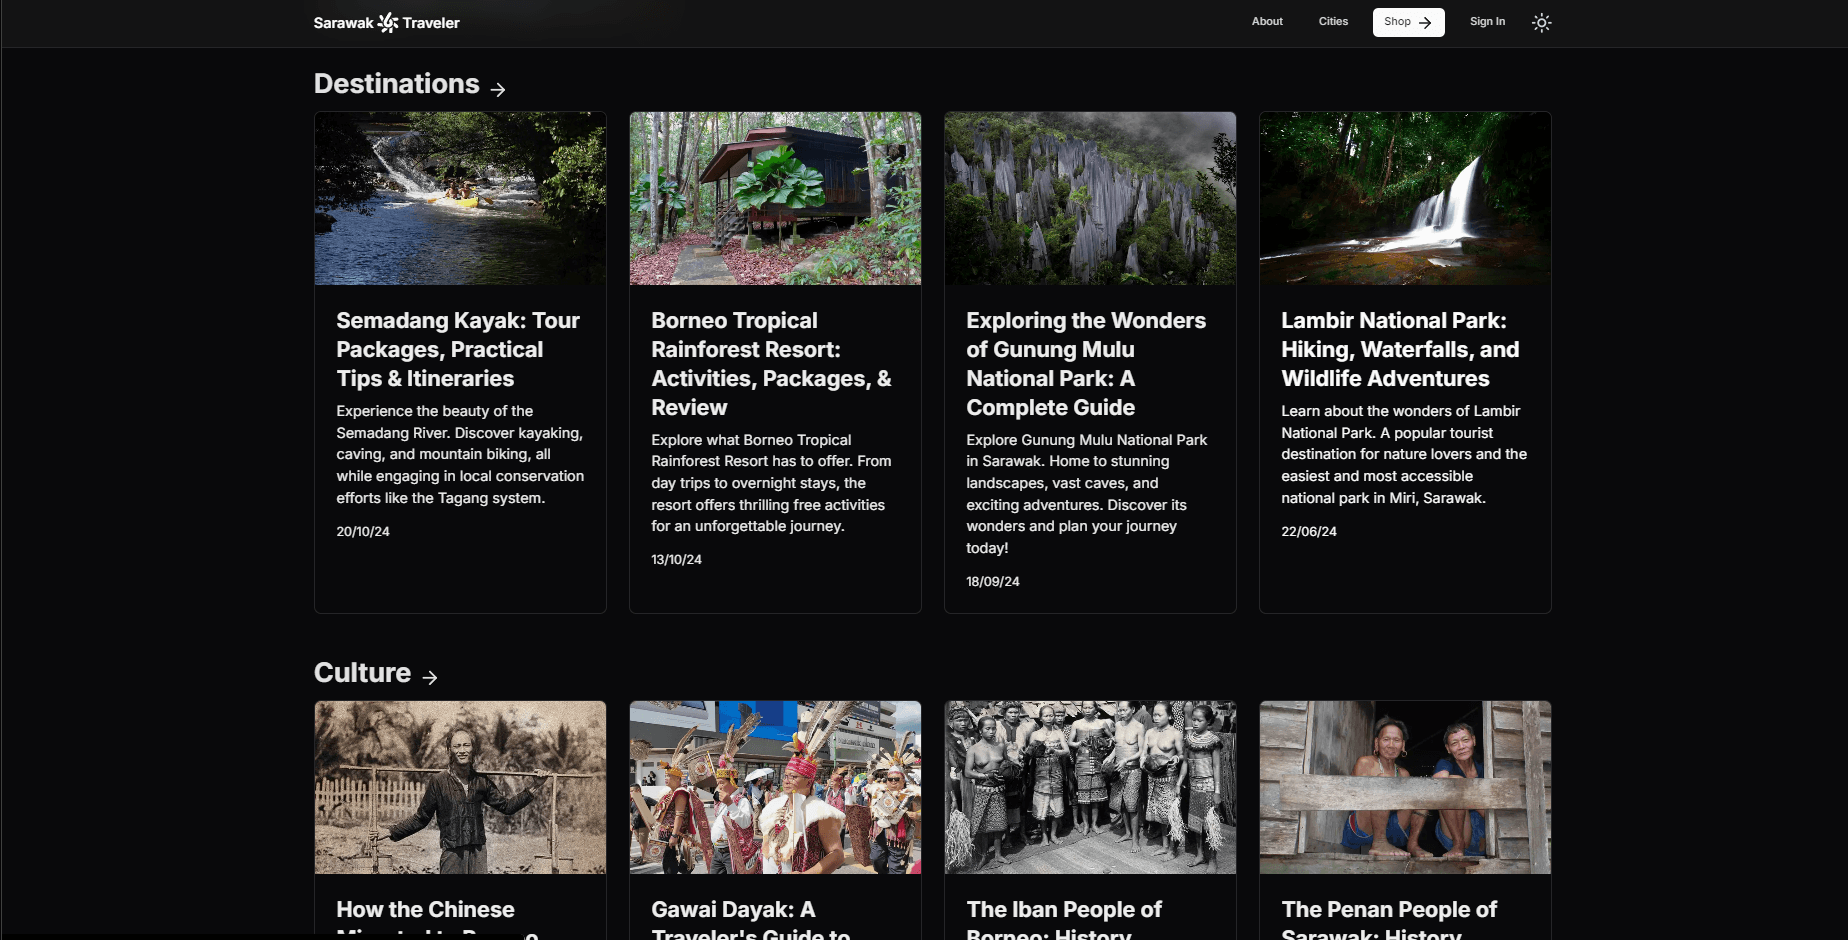Click the Sign In link
This screenshot has height=940, width=1848.
click(1486, 21)
